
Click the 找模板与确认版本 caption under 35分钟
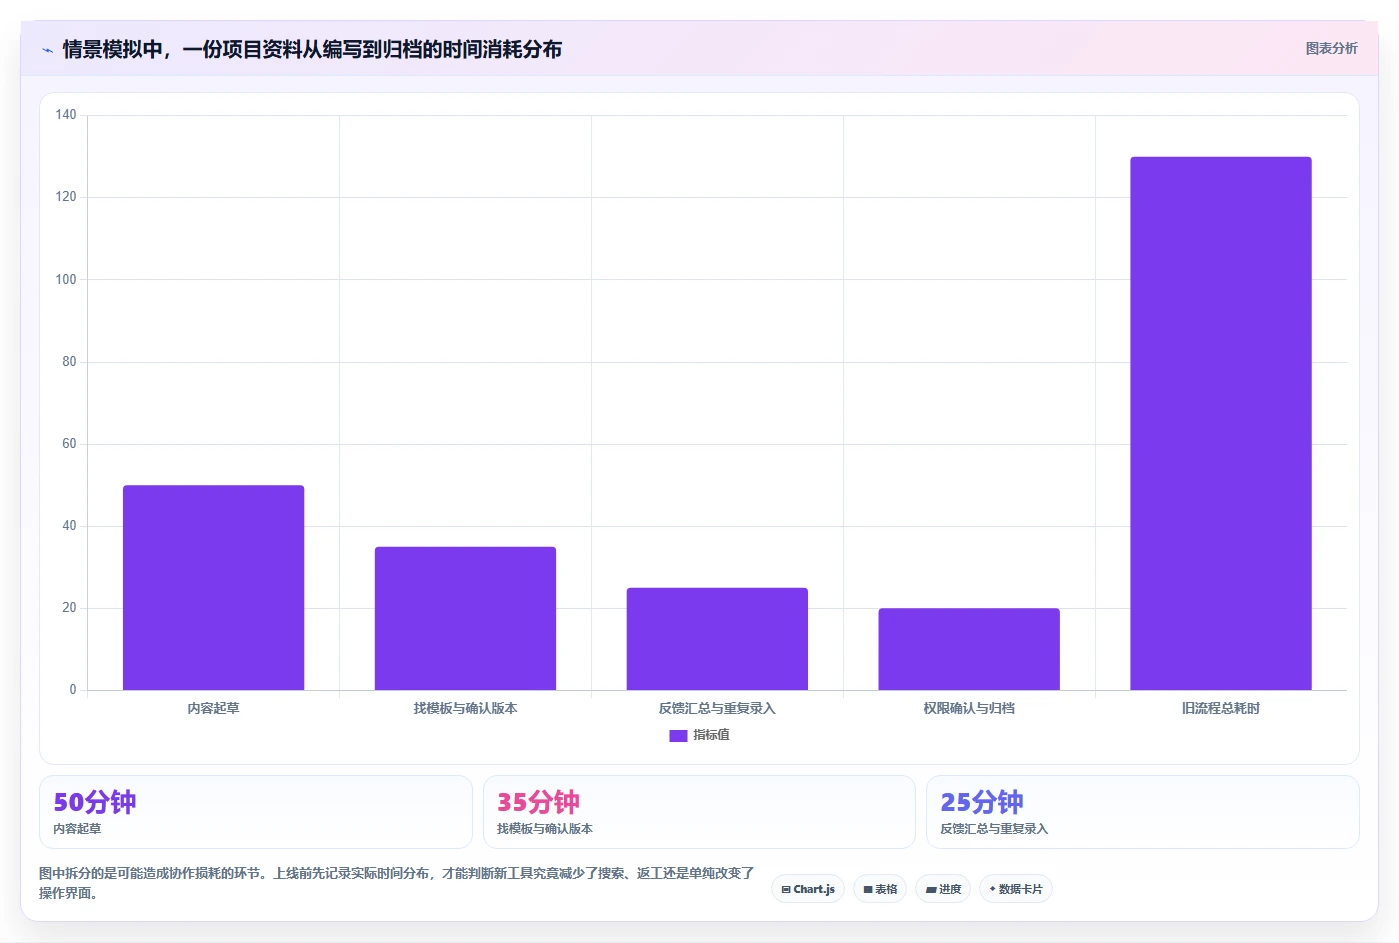pos(545,829)
